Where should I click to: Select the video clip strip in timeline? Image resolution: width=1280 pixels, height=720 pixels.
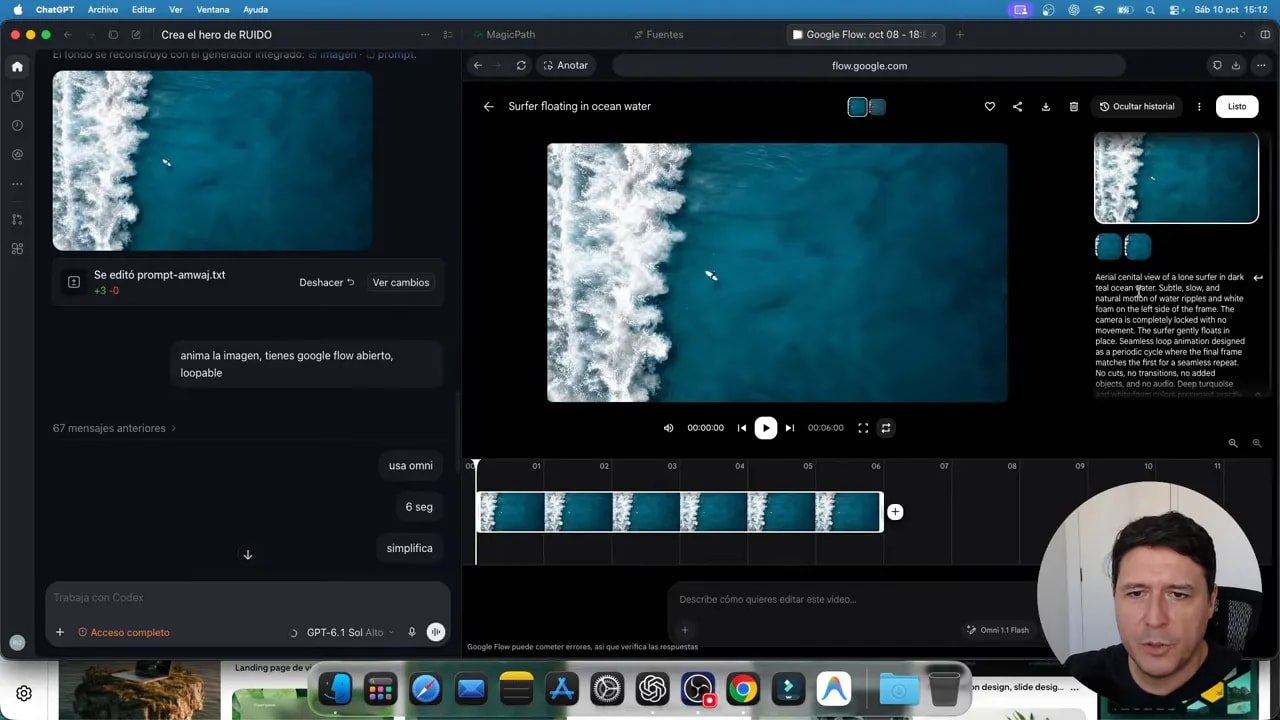coord(680,512)
